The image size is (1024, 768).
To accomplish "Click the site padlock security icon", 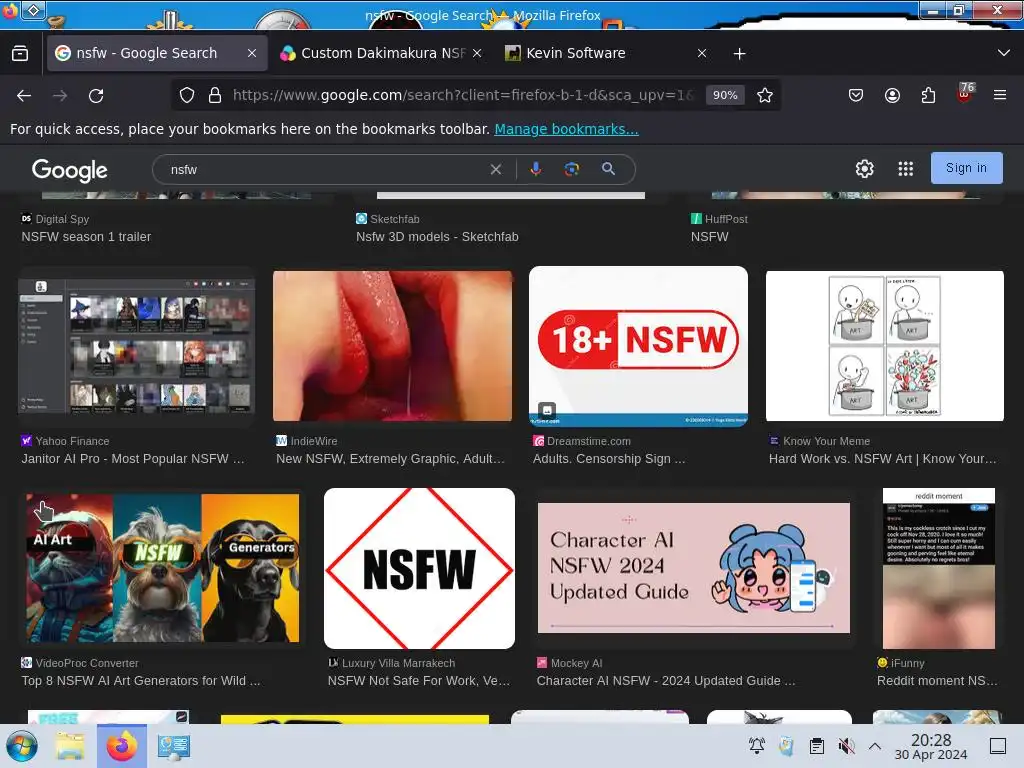I will 215,95.
